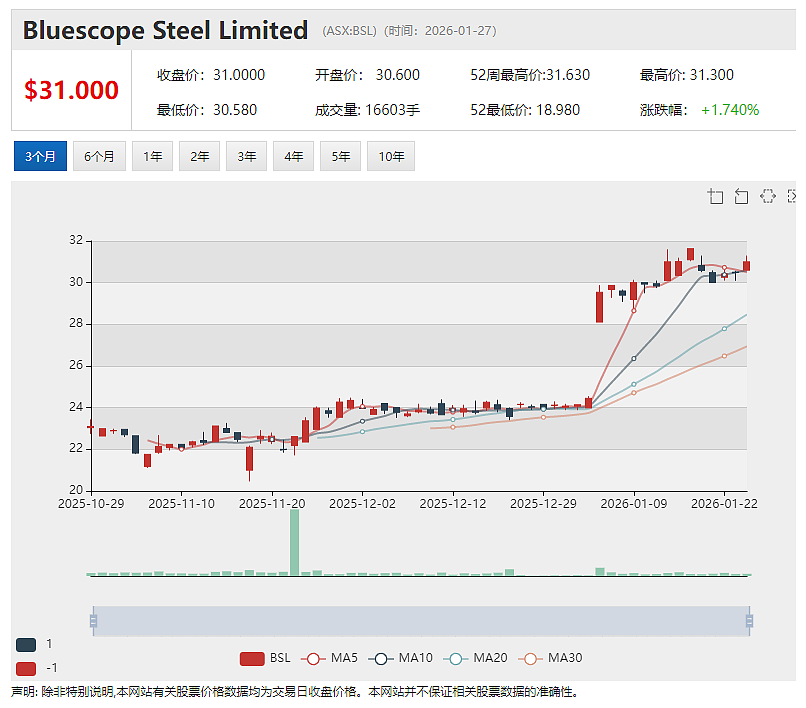
Task: Click the MA10 marker point near 2026-01-09
Action: 634,358
